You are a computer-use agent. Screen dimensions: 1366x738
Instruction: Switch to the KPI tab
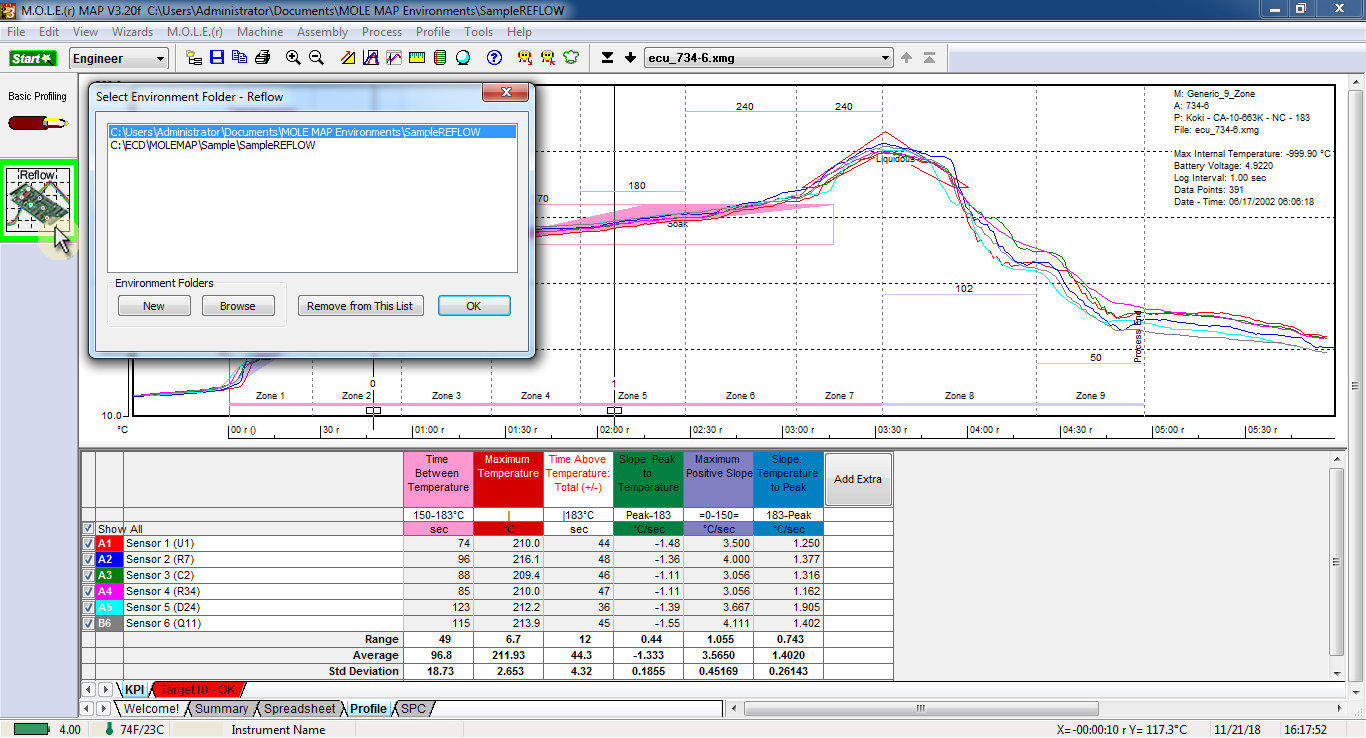pos(134,689)
